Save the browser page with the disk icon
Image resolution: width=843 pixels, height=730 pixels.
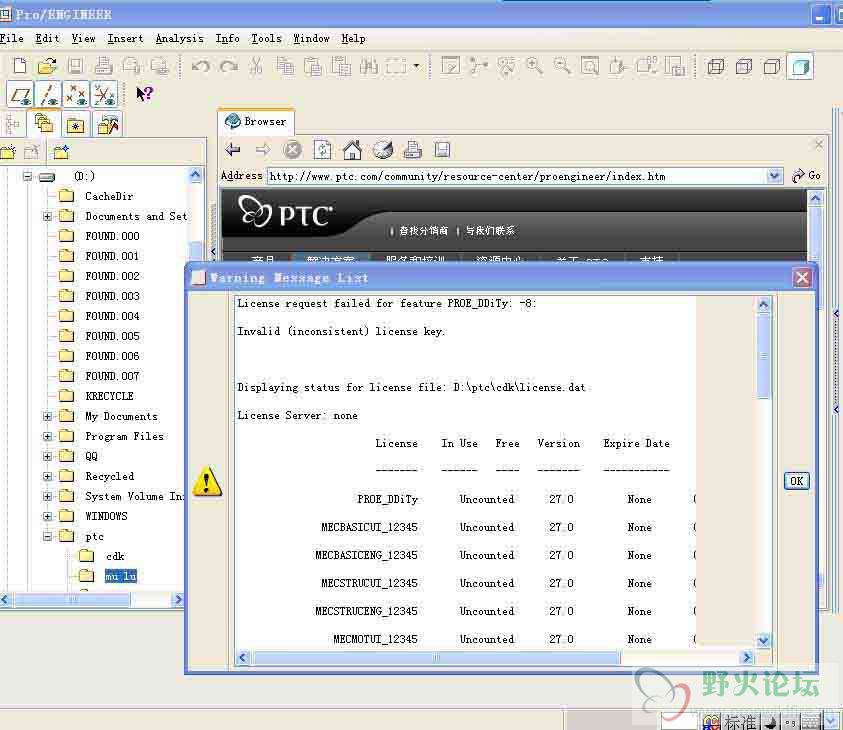click(x=442, y=150)
